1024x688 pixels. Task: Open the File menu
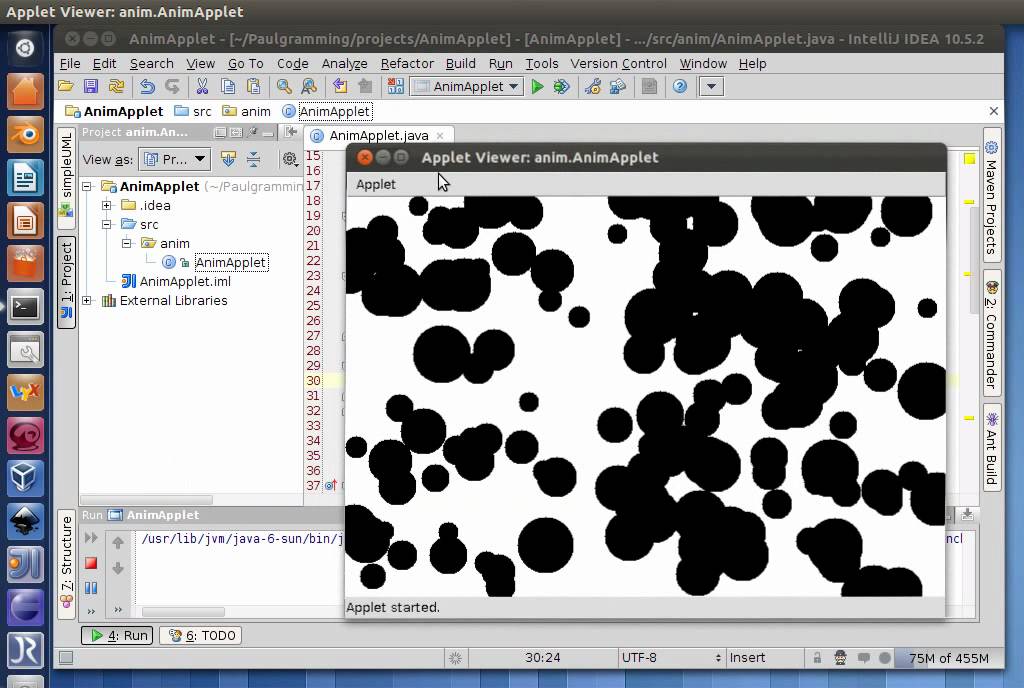click(70, 63)
